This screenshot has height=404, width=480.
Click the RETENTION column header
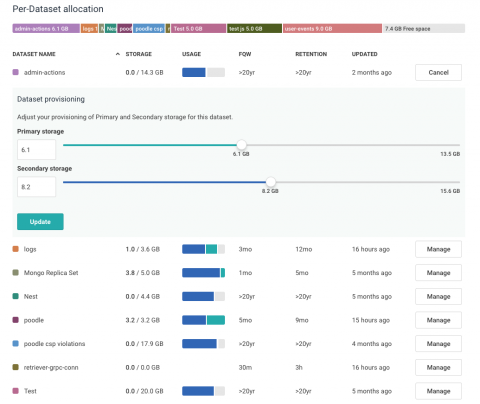pyautogui.click(x=311, y=54)
